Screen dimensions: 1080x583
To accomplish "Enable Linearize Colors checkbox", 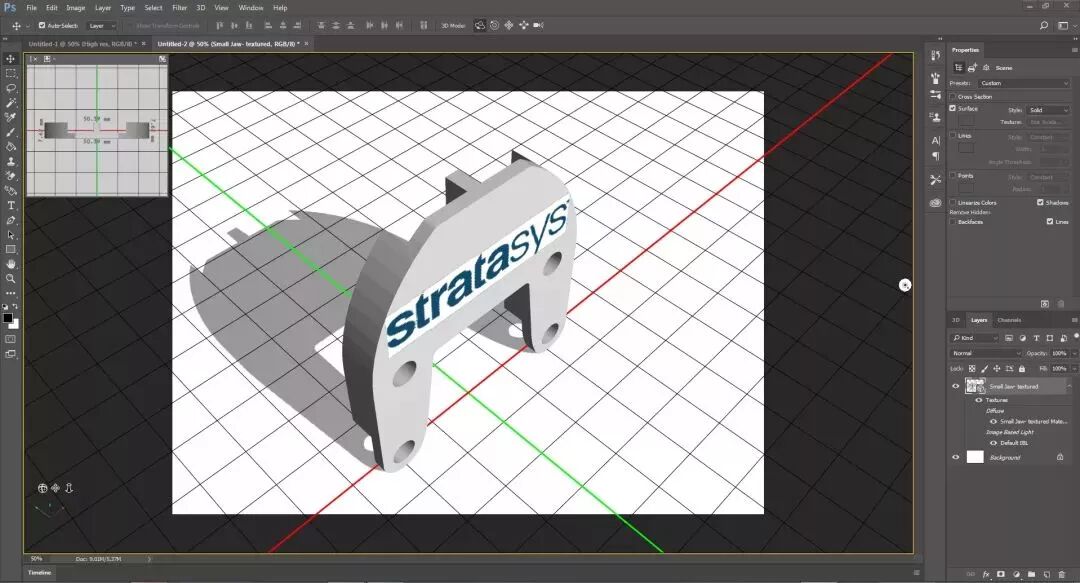I will tap(953, 203).
